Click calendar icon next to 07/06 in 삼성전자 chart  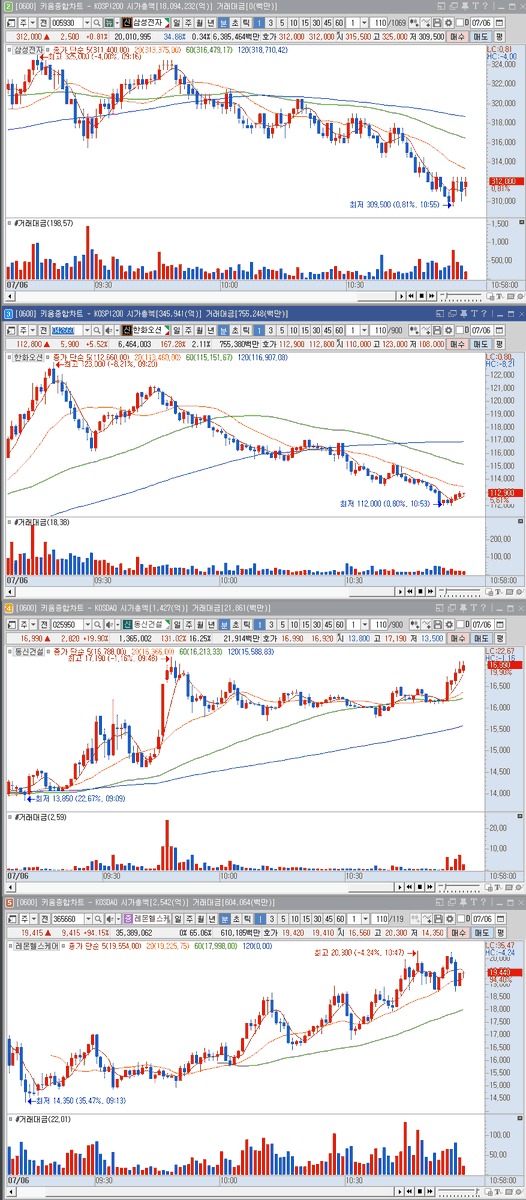point(500,21)
